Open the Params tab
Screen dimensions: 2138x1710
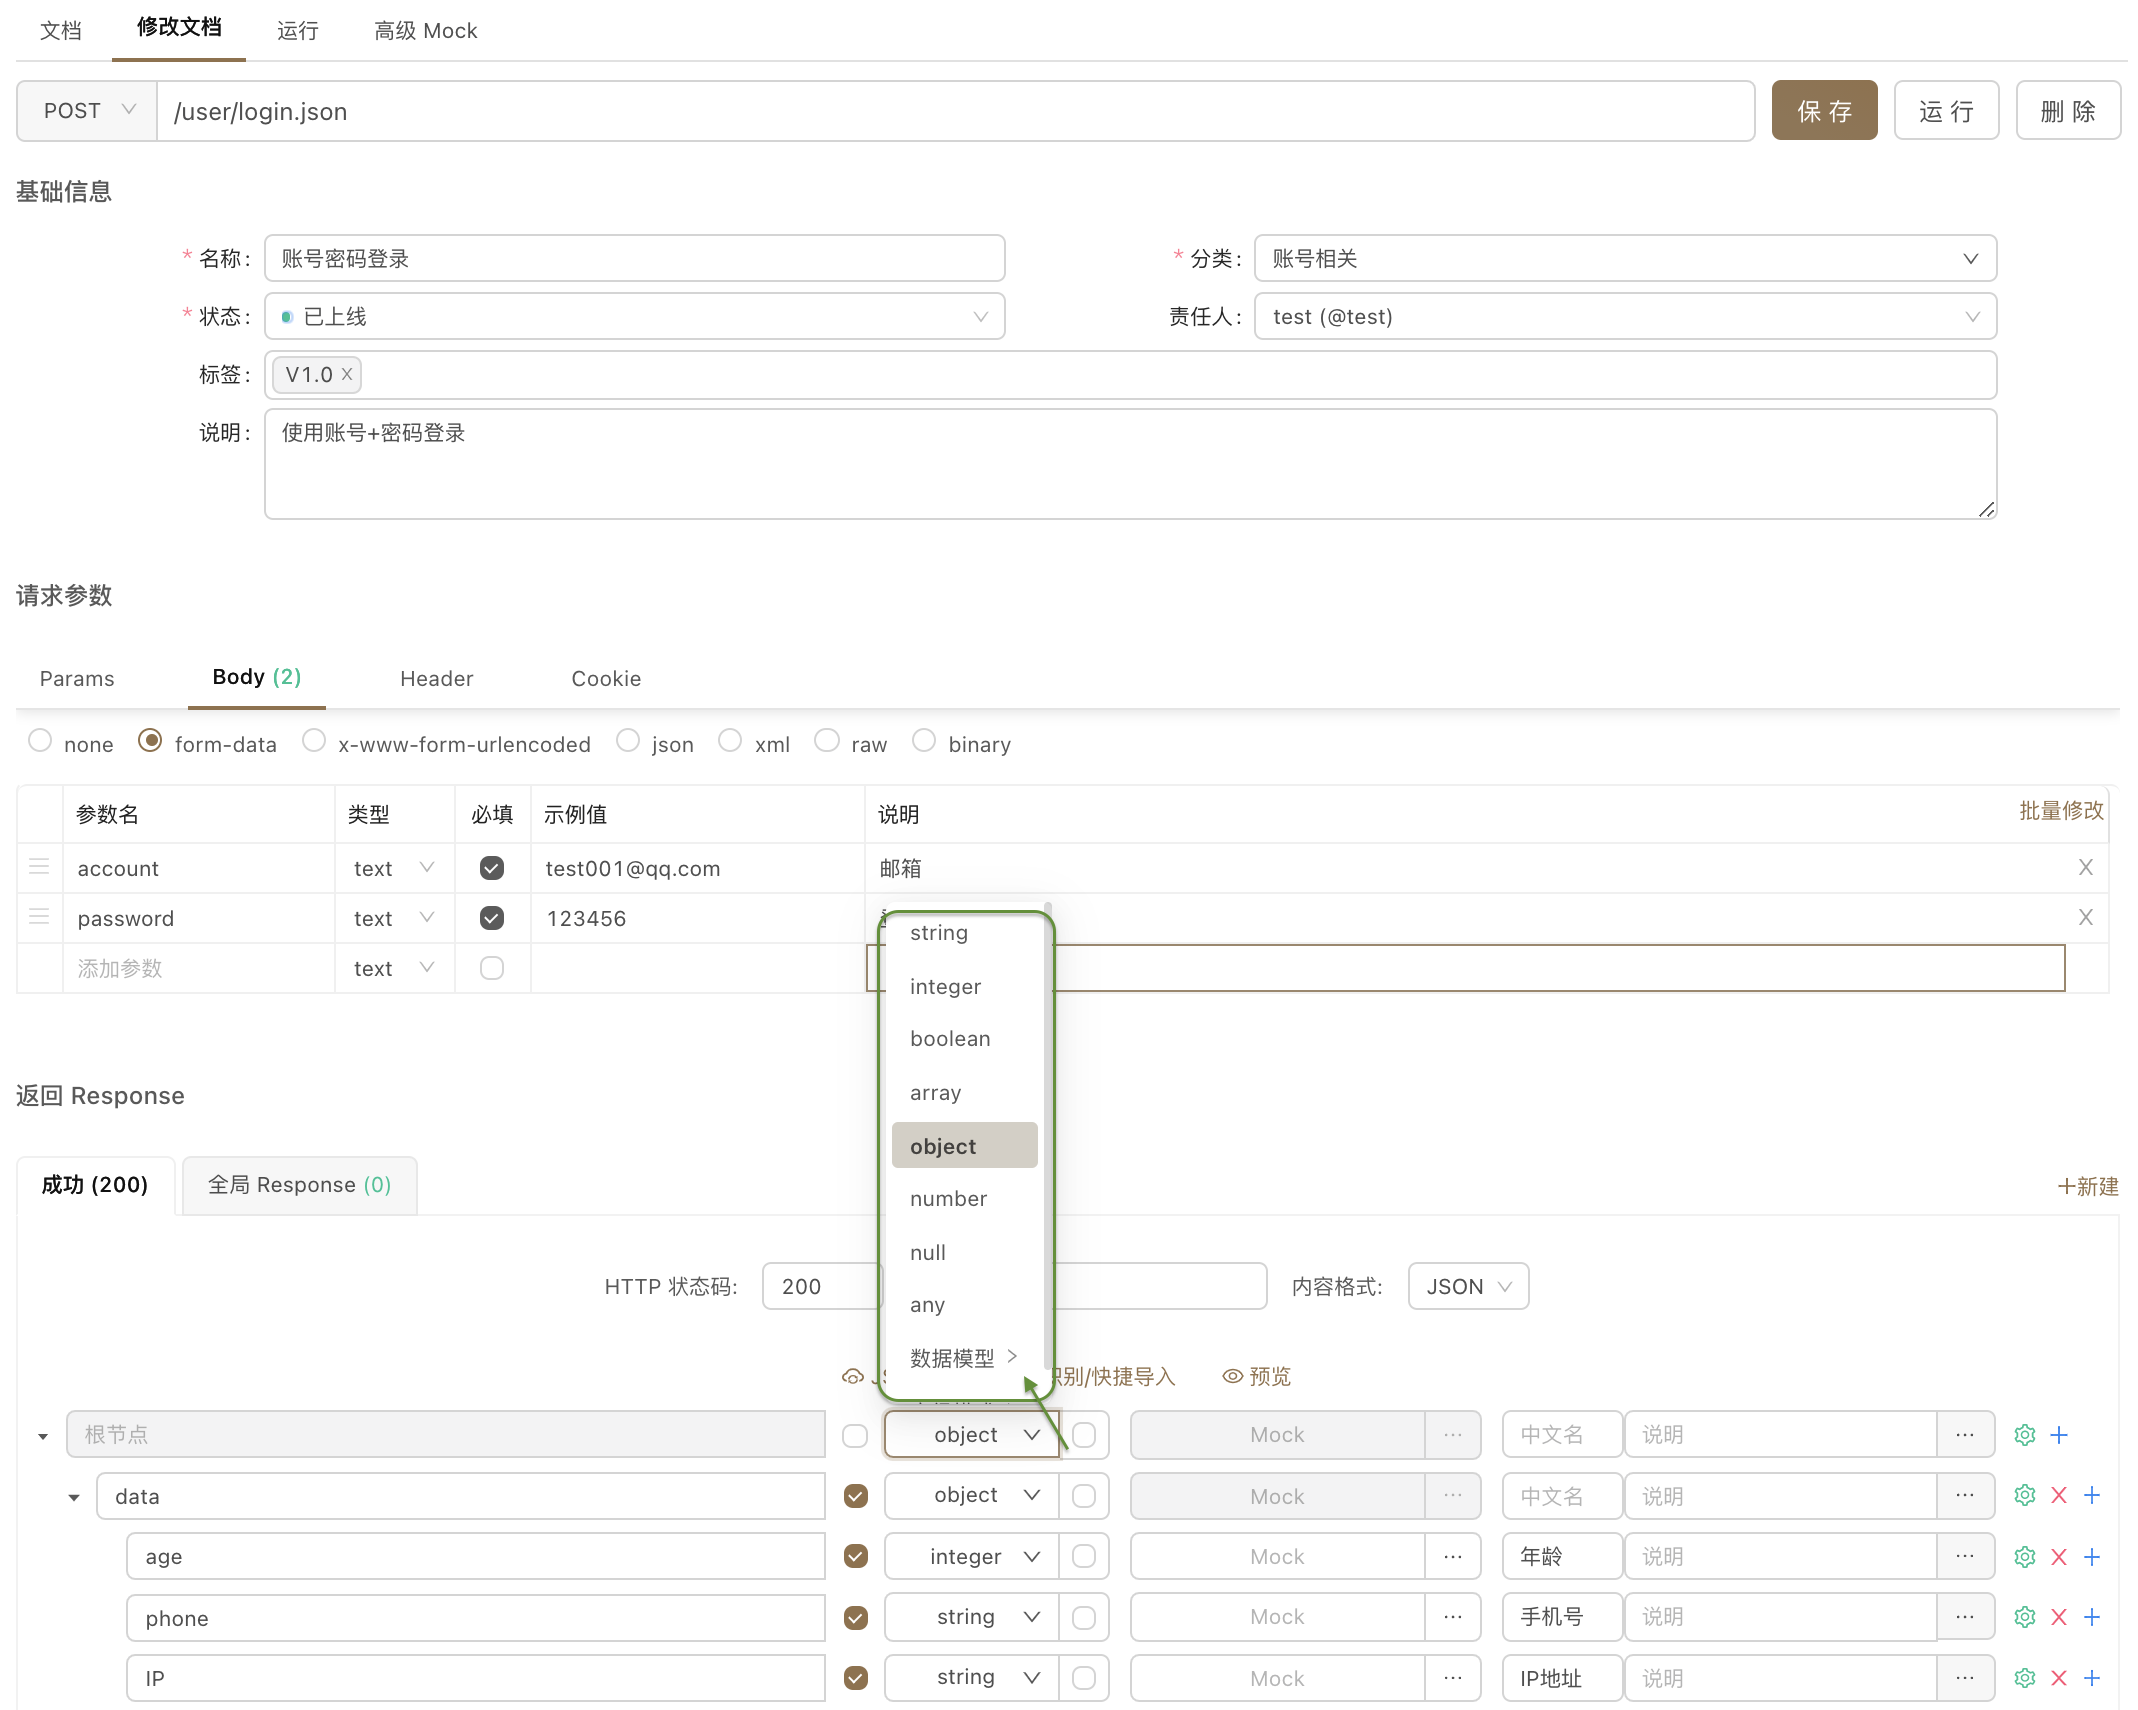tap(77, 679)
